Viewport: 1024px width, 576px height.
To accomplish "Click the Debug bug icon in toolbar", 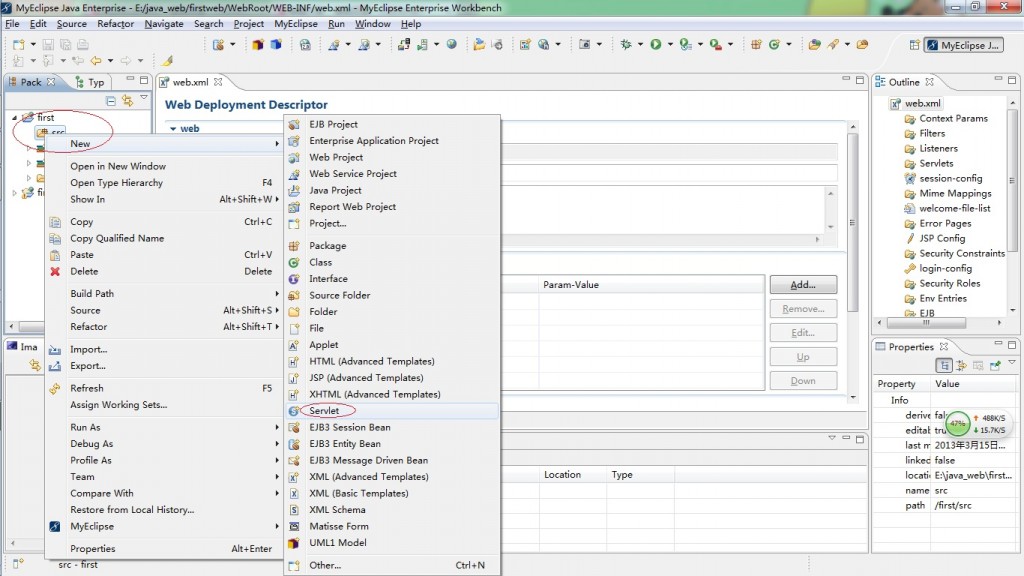I will pyautogui.click(x=626, y=45).
